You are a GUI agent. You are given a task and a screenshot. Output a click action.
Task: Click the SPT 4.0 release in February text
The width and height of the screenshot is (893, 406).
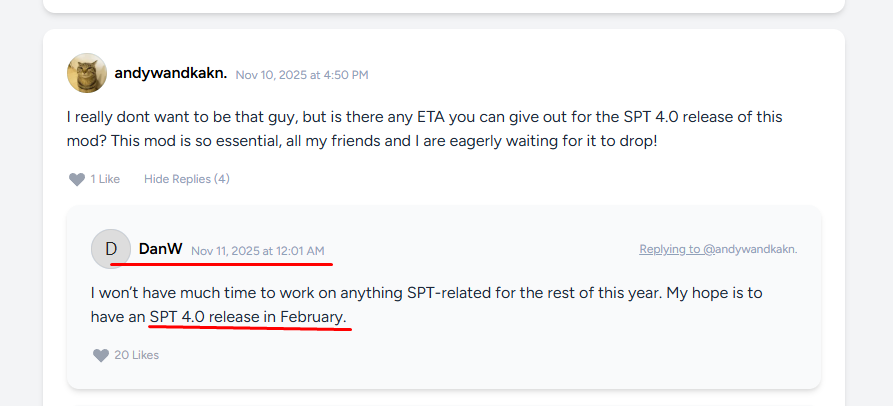[x=249, y=317]
